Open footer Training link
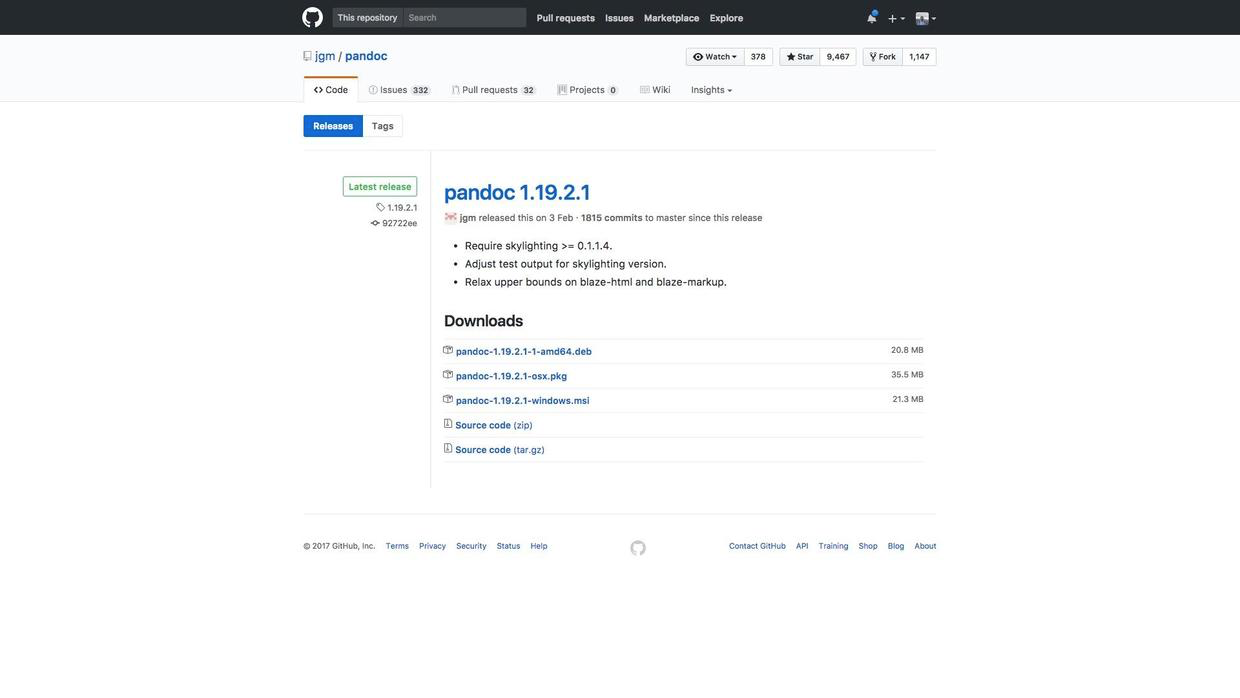The width and height of the screenshot is (1240, 698). pyautogui.click(x=834, y=547)
